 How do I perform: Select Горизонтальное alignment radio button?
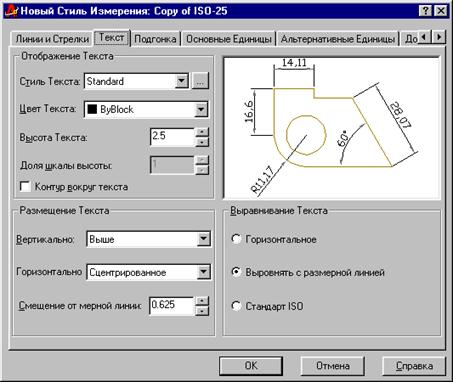point(236,239)
